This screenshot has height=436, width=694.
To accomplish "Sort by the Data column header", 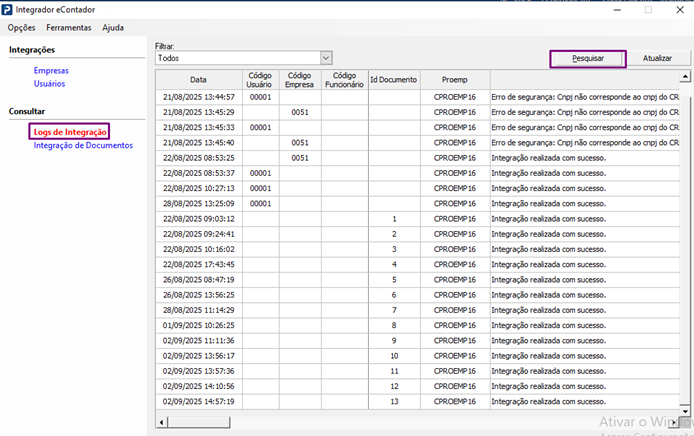I will click(198, 79).
